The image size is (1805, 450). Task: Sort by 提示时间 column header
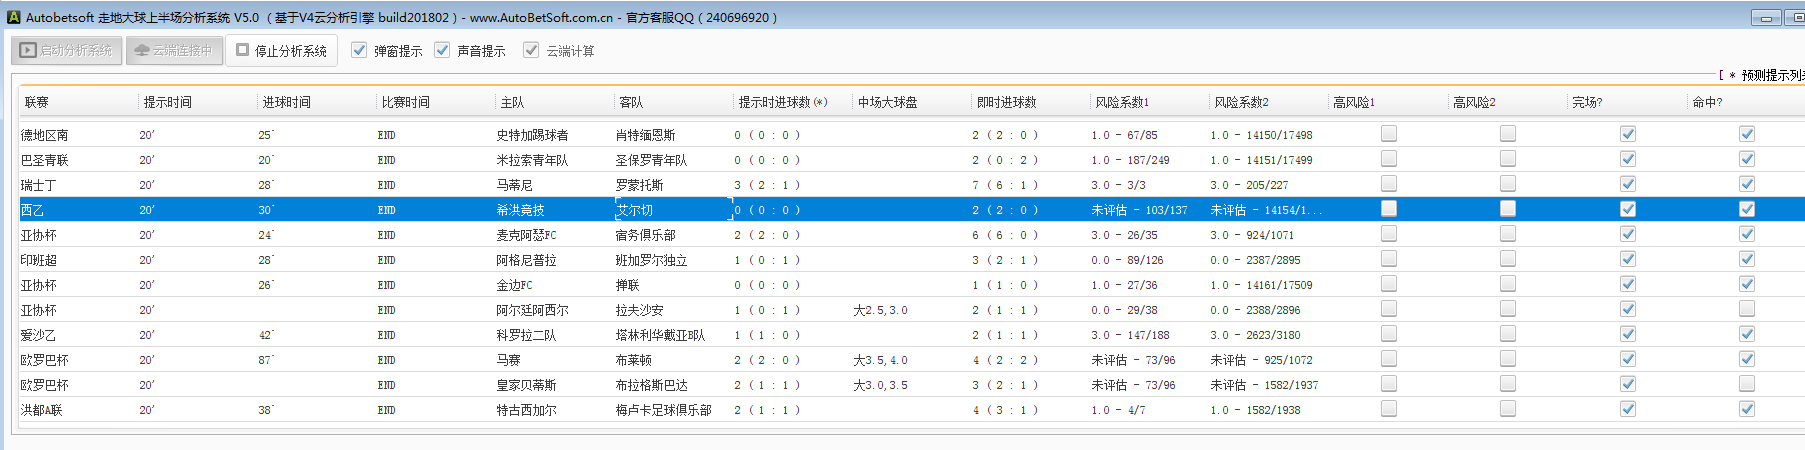[x=167, y=102]
